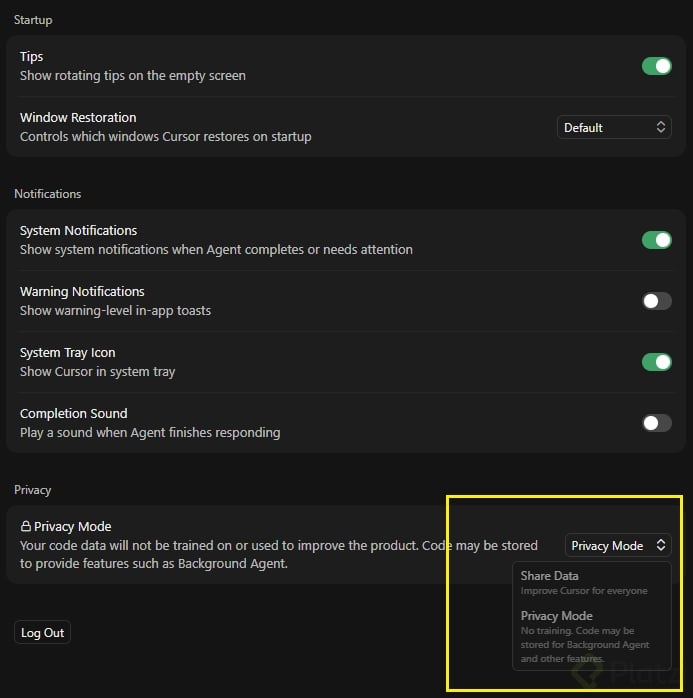
Task: Click the Startup section heading
Action: 33,20
